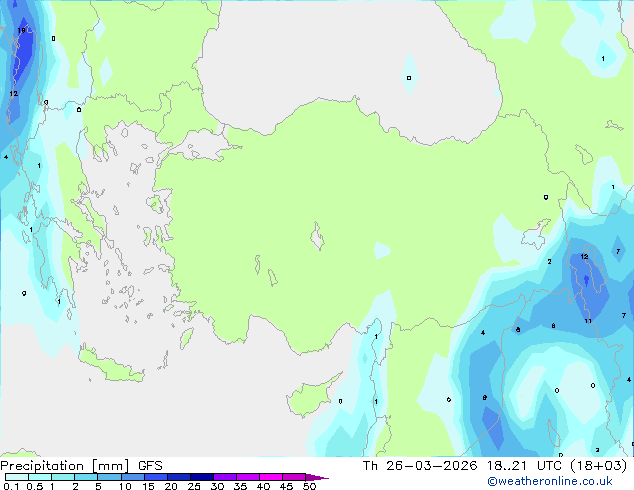The image size is (634, 490).
Task: Click the 'Precipitation [mm] GFS' title text
Action: click(81, 466)
